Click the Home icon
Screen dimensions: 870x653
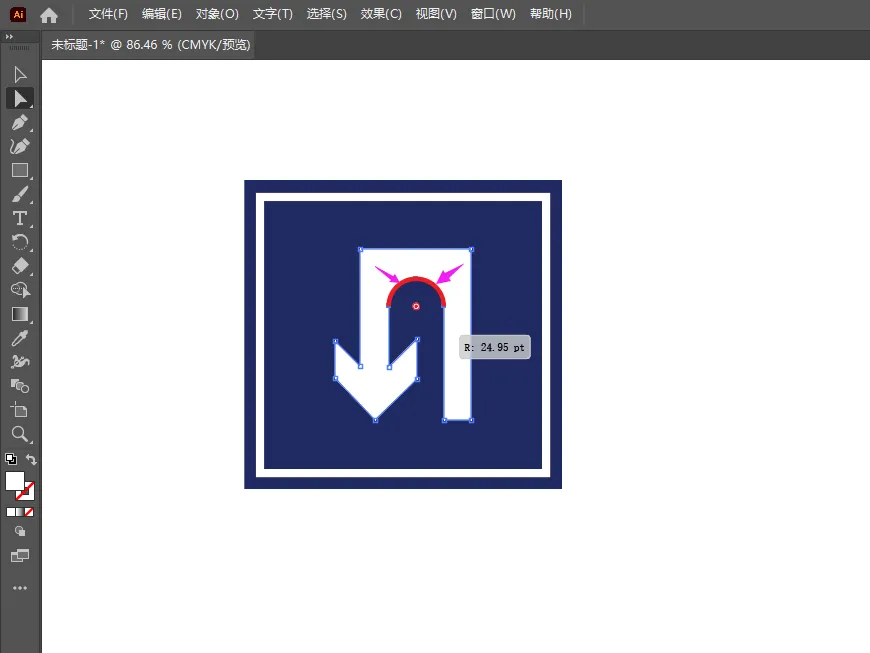click(49, 15)
